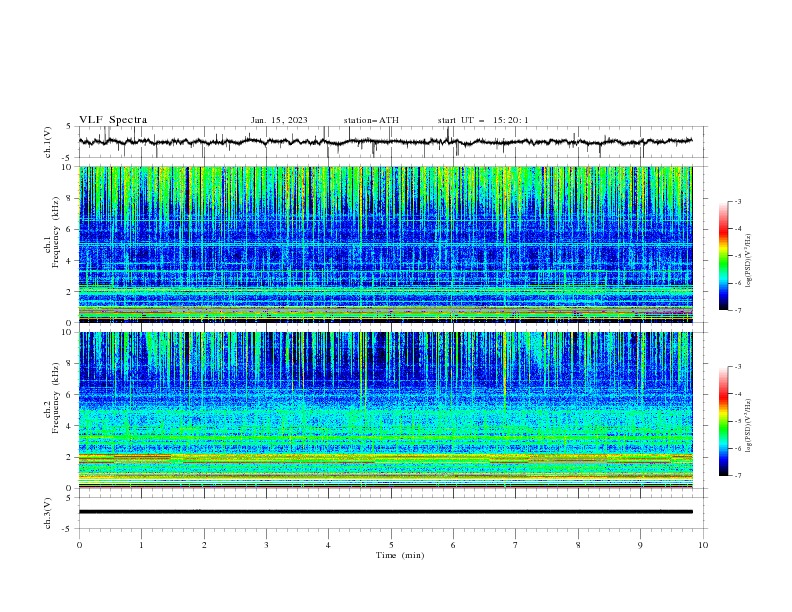
Task: Click the ch.1 voltage waveform trace
Action: click(x=385, y=142)
